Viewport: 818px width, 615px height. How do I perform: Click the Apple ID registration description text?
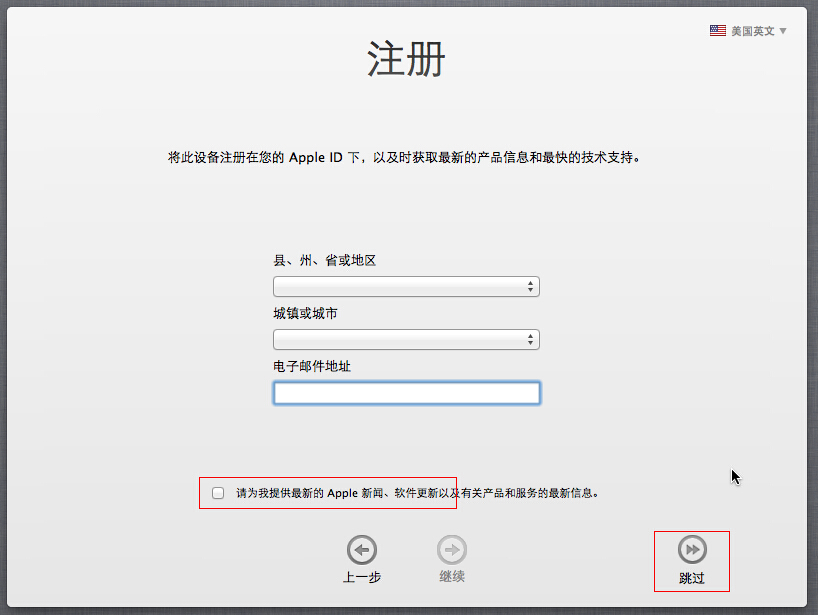pos(404,157)
